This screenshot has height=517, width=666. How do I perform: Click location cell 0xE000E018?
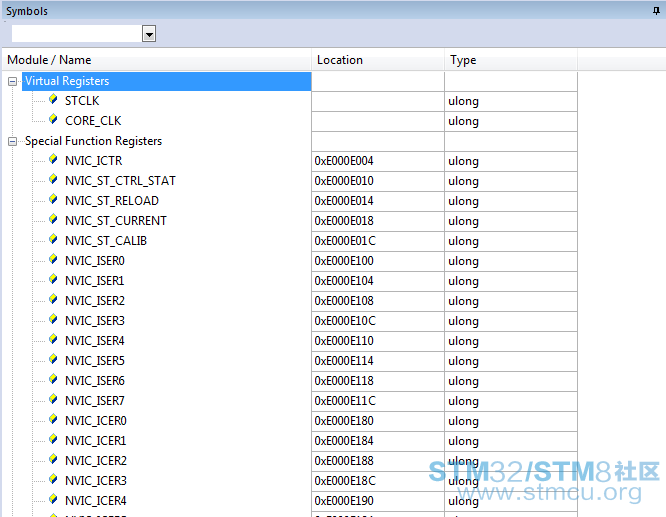click(378, 221)
